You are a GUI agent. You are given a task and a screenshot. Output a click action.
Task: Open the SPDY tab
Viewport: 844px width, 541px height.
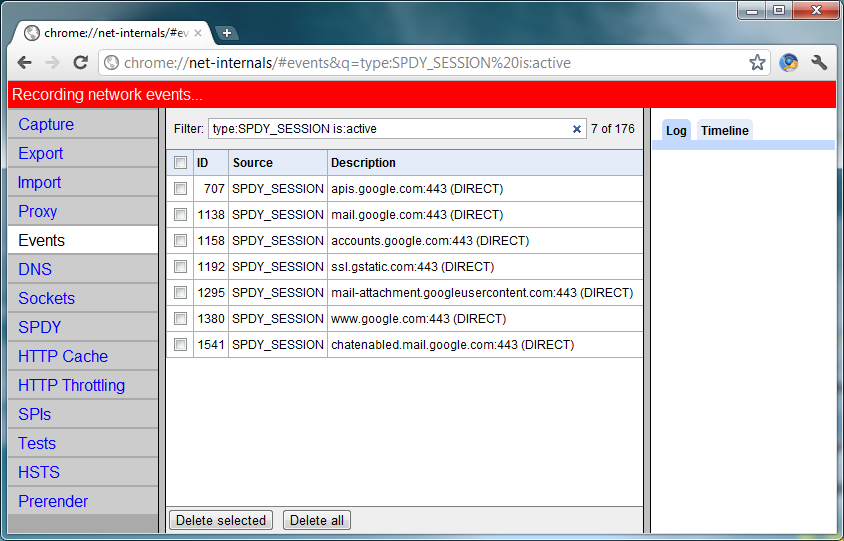(x=83, y=327)
